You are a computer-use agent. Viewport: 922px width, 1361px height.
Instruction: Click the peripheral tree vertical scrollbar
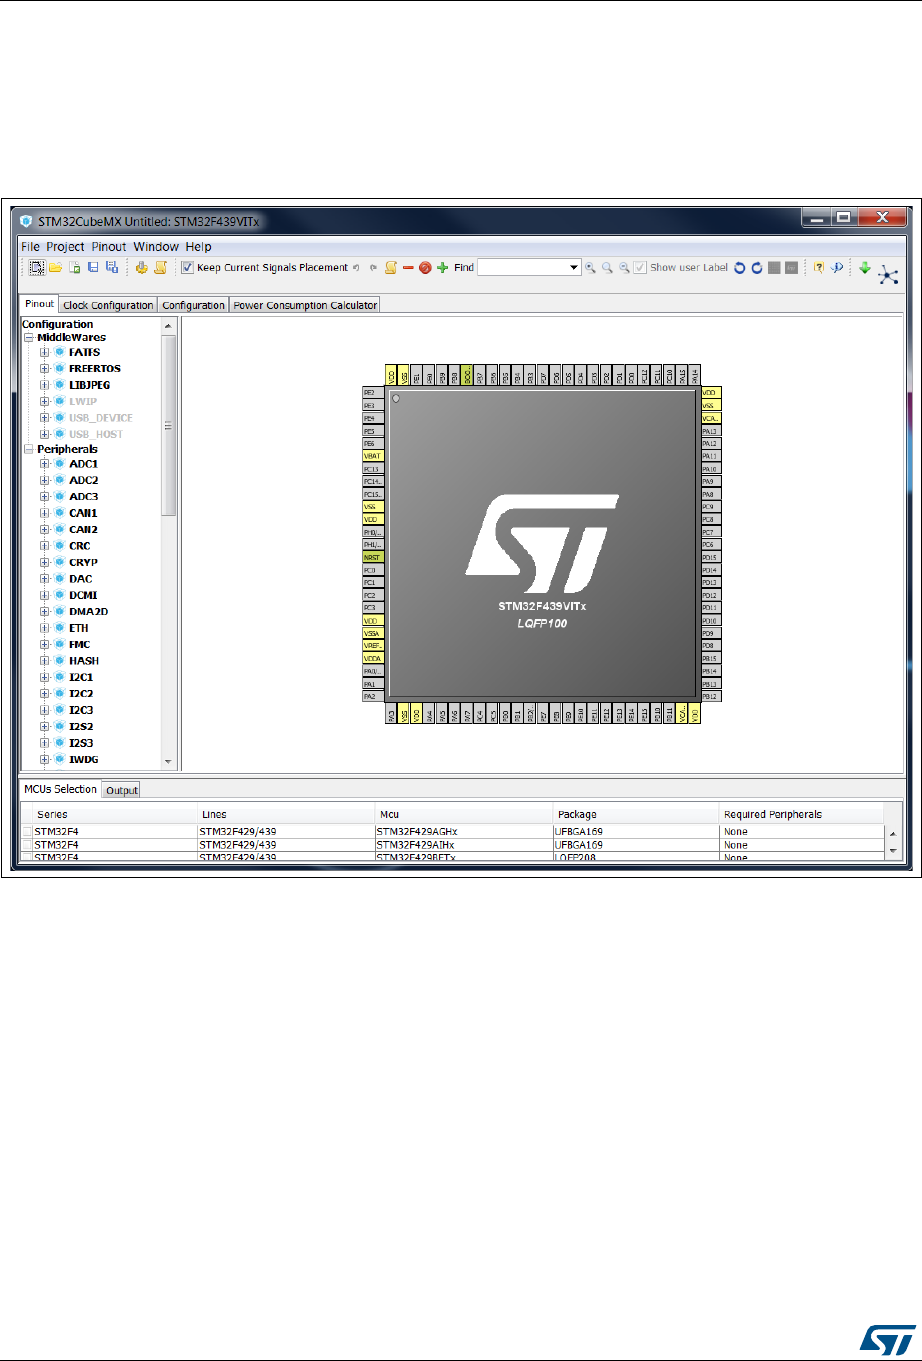168,425
